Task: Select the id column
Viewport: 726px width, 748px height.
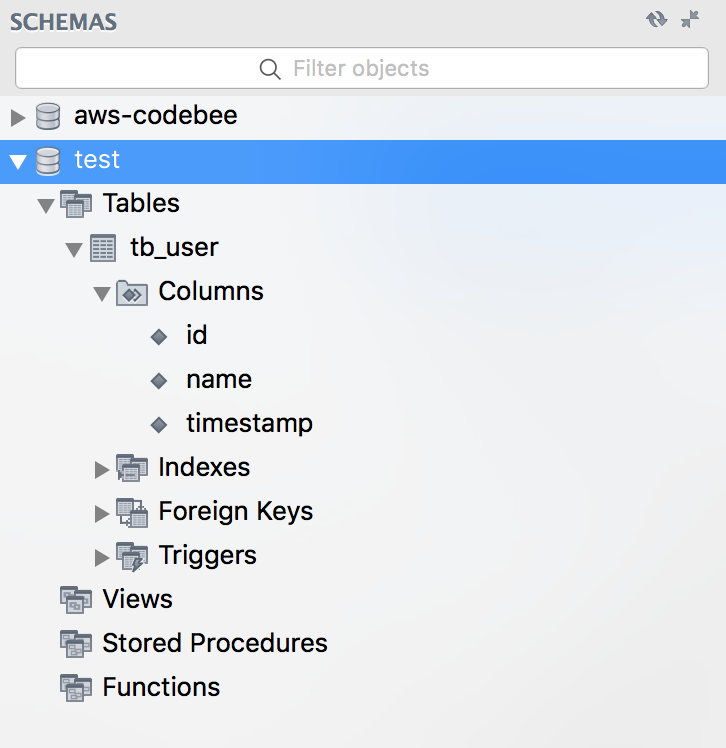Action: (x=196, y=336)
